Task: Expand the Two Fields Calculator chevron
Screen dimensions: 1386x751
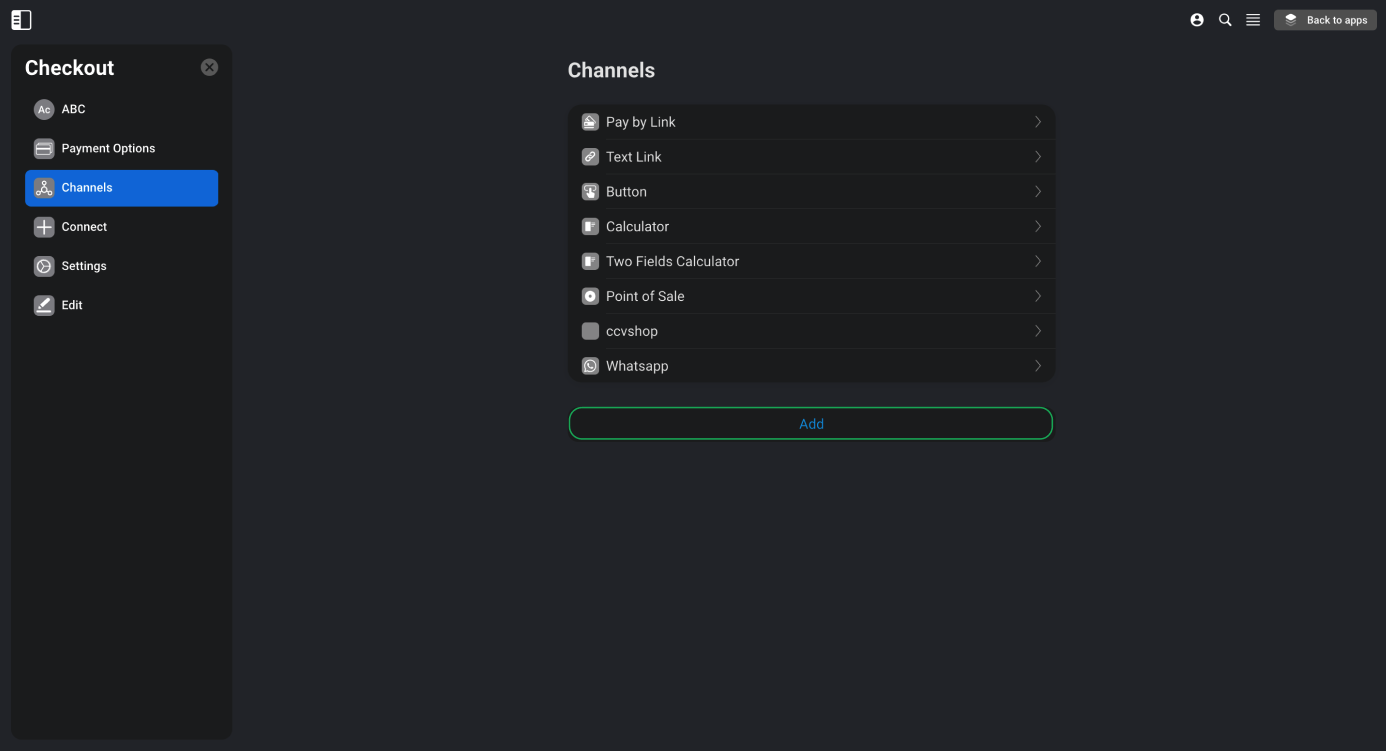Action: point(1038,261)
